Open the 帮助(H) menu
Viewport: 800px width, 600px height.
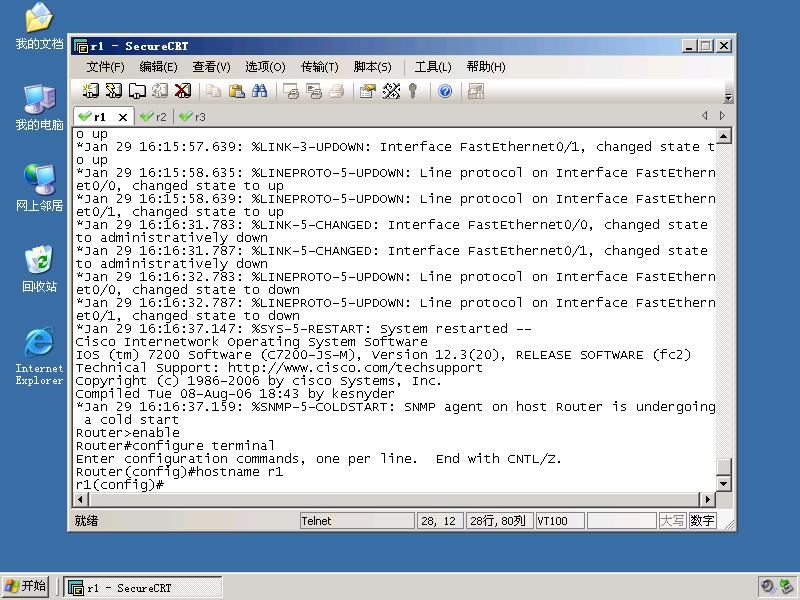[486, 67]
